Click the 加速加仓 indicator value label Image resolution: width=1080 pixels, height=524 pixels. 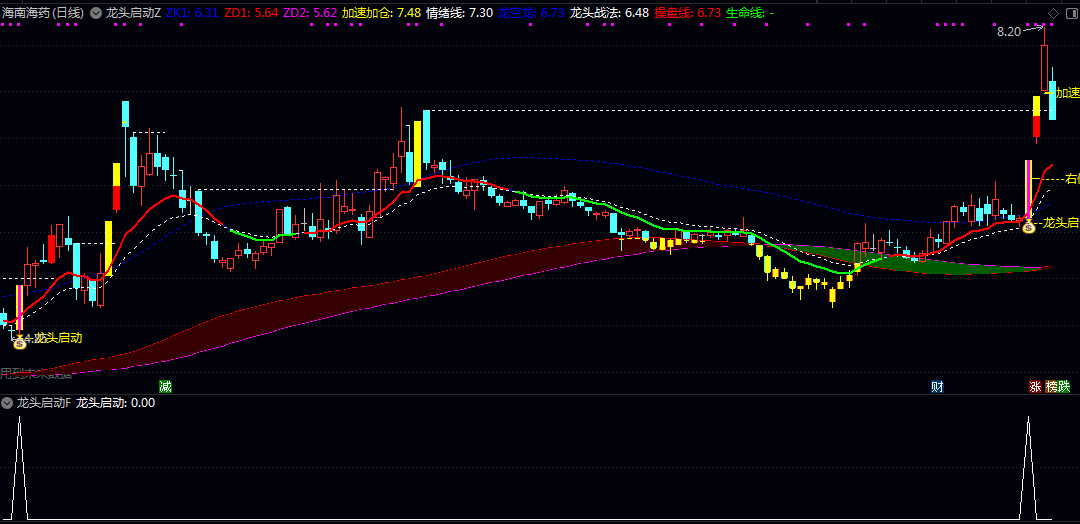coord(381,13)
